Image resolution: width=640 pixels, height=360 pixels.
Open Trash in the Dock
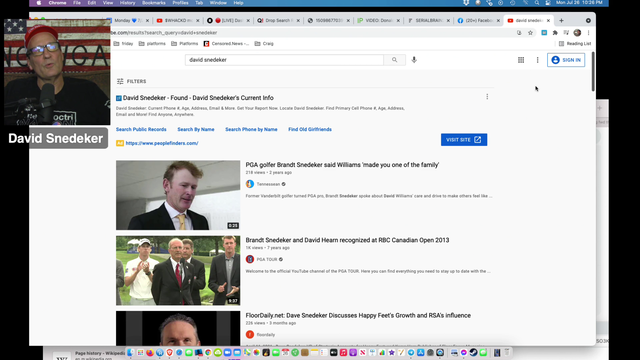507,353
